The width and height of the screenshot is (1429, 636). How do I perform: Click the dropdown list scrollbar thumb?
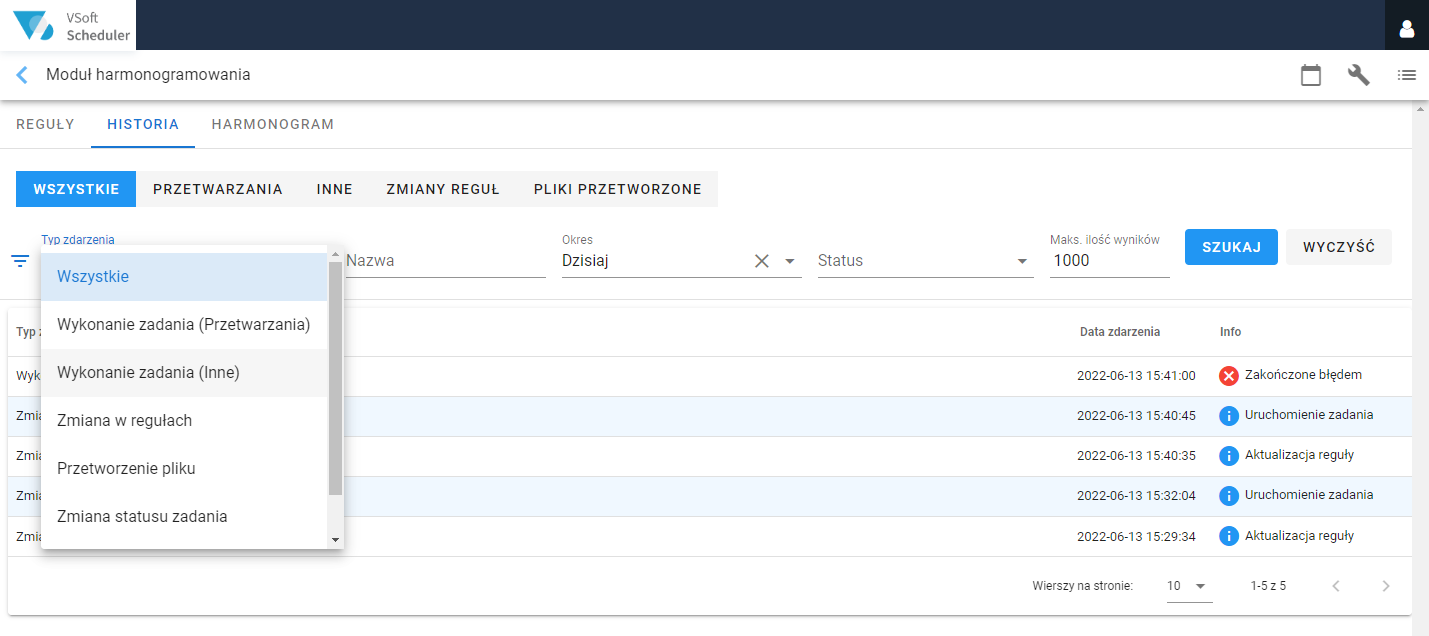click(x=335, y=378)
